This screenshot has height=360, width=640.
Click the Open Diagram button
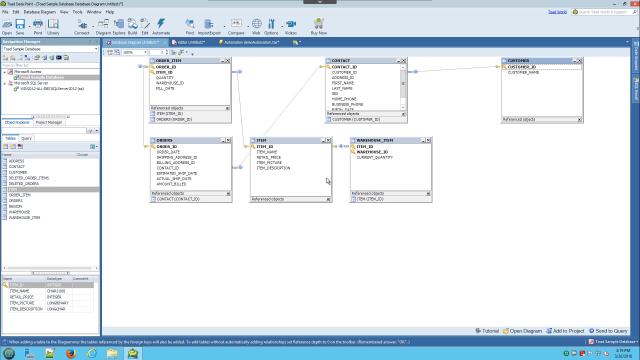pos(522,331)
